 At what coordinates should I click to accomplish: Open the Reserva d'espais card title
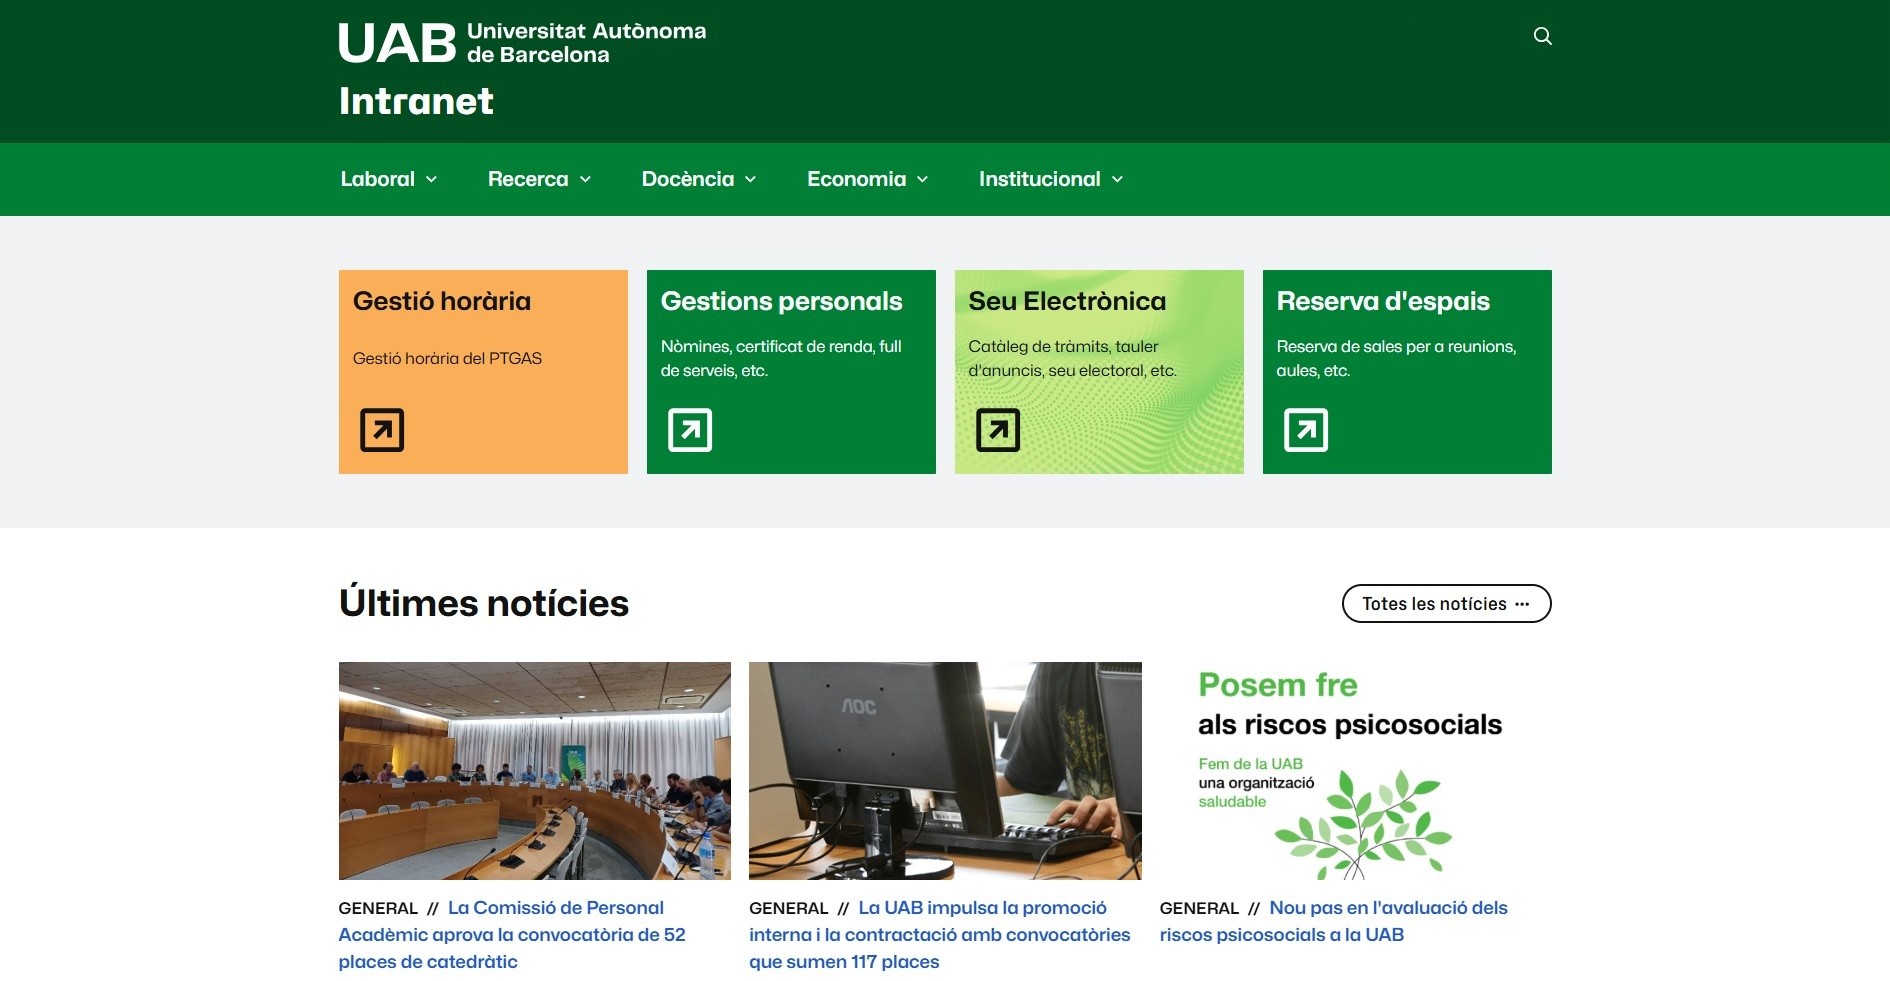[x=1383, y=301]
